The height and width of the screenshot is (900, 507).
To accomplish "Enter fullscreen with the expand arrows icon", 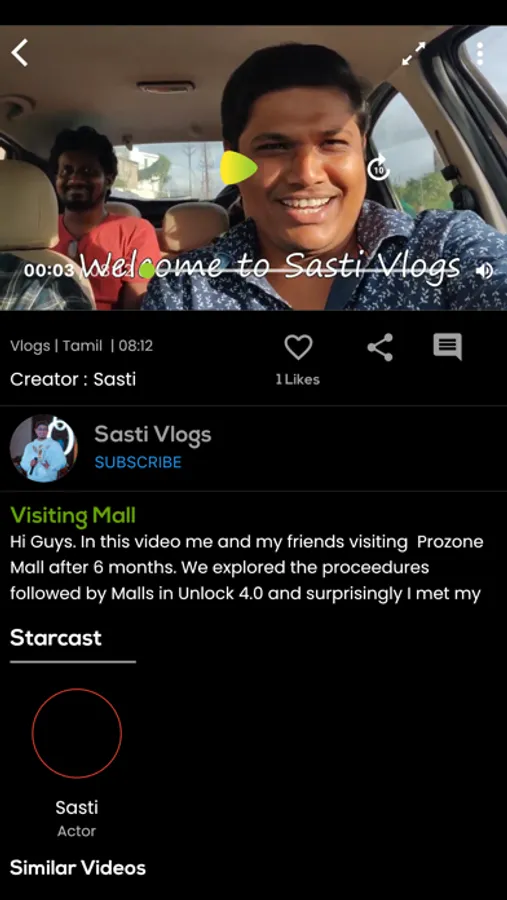I will pos(413,53).
